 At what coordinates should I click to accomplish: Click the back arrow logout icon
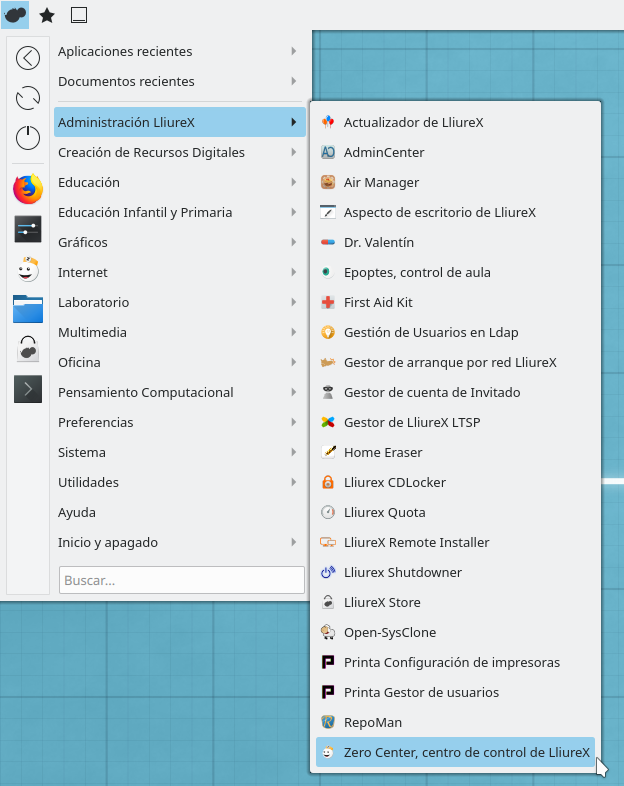tap(28, 58)
